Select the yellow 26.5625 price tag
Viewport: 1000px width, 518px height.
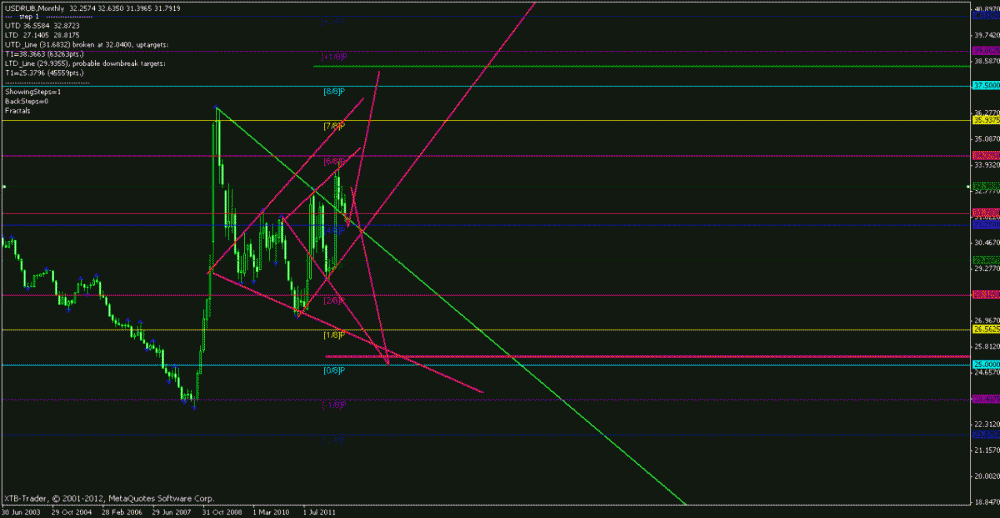(985, 329)
